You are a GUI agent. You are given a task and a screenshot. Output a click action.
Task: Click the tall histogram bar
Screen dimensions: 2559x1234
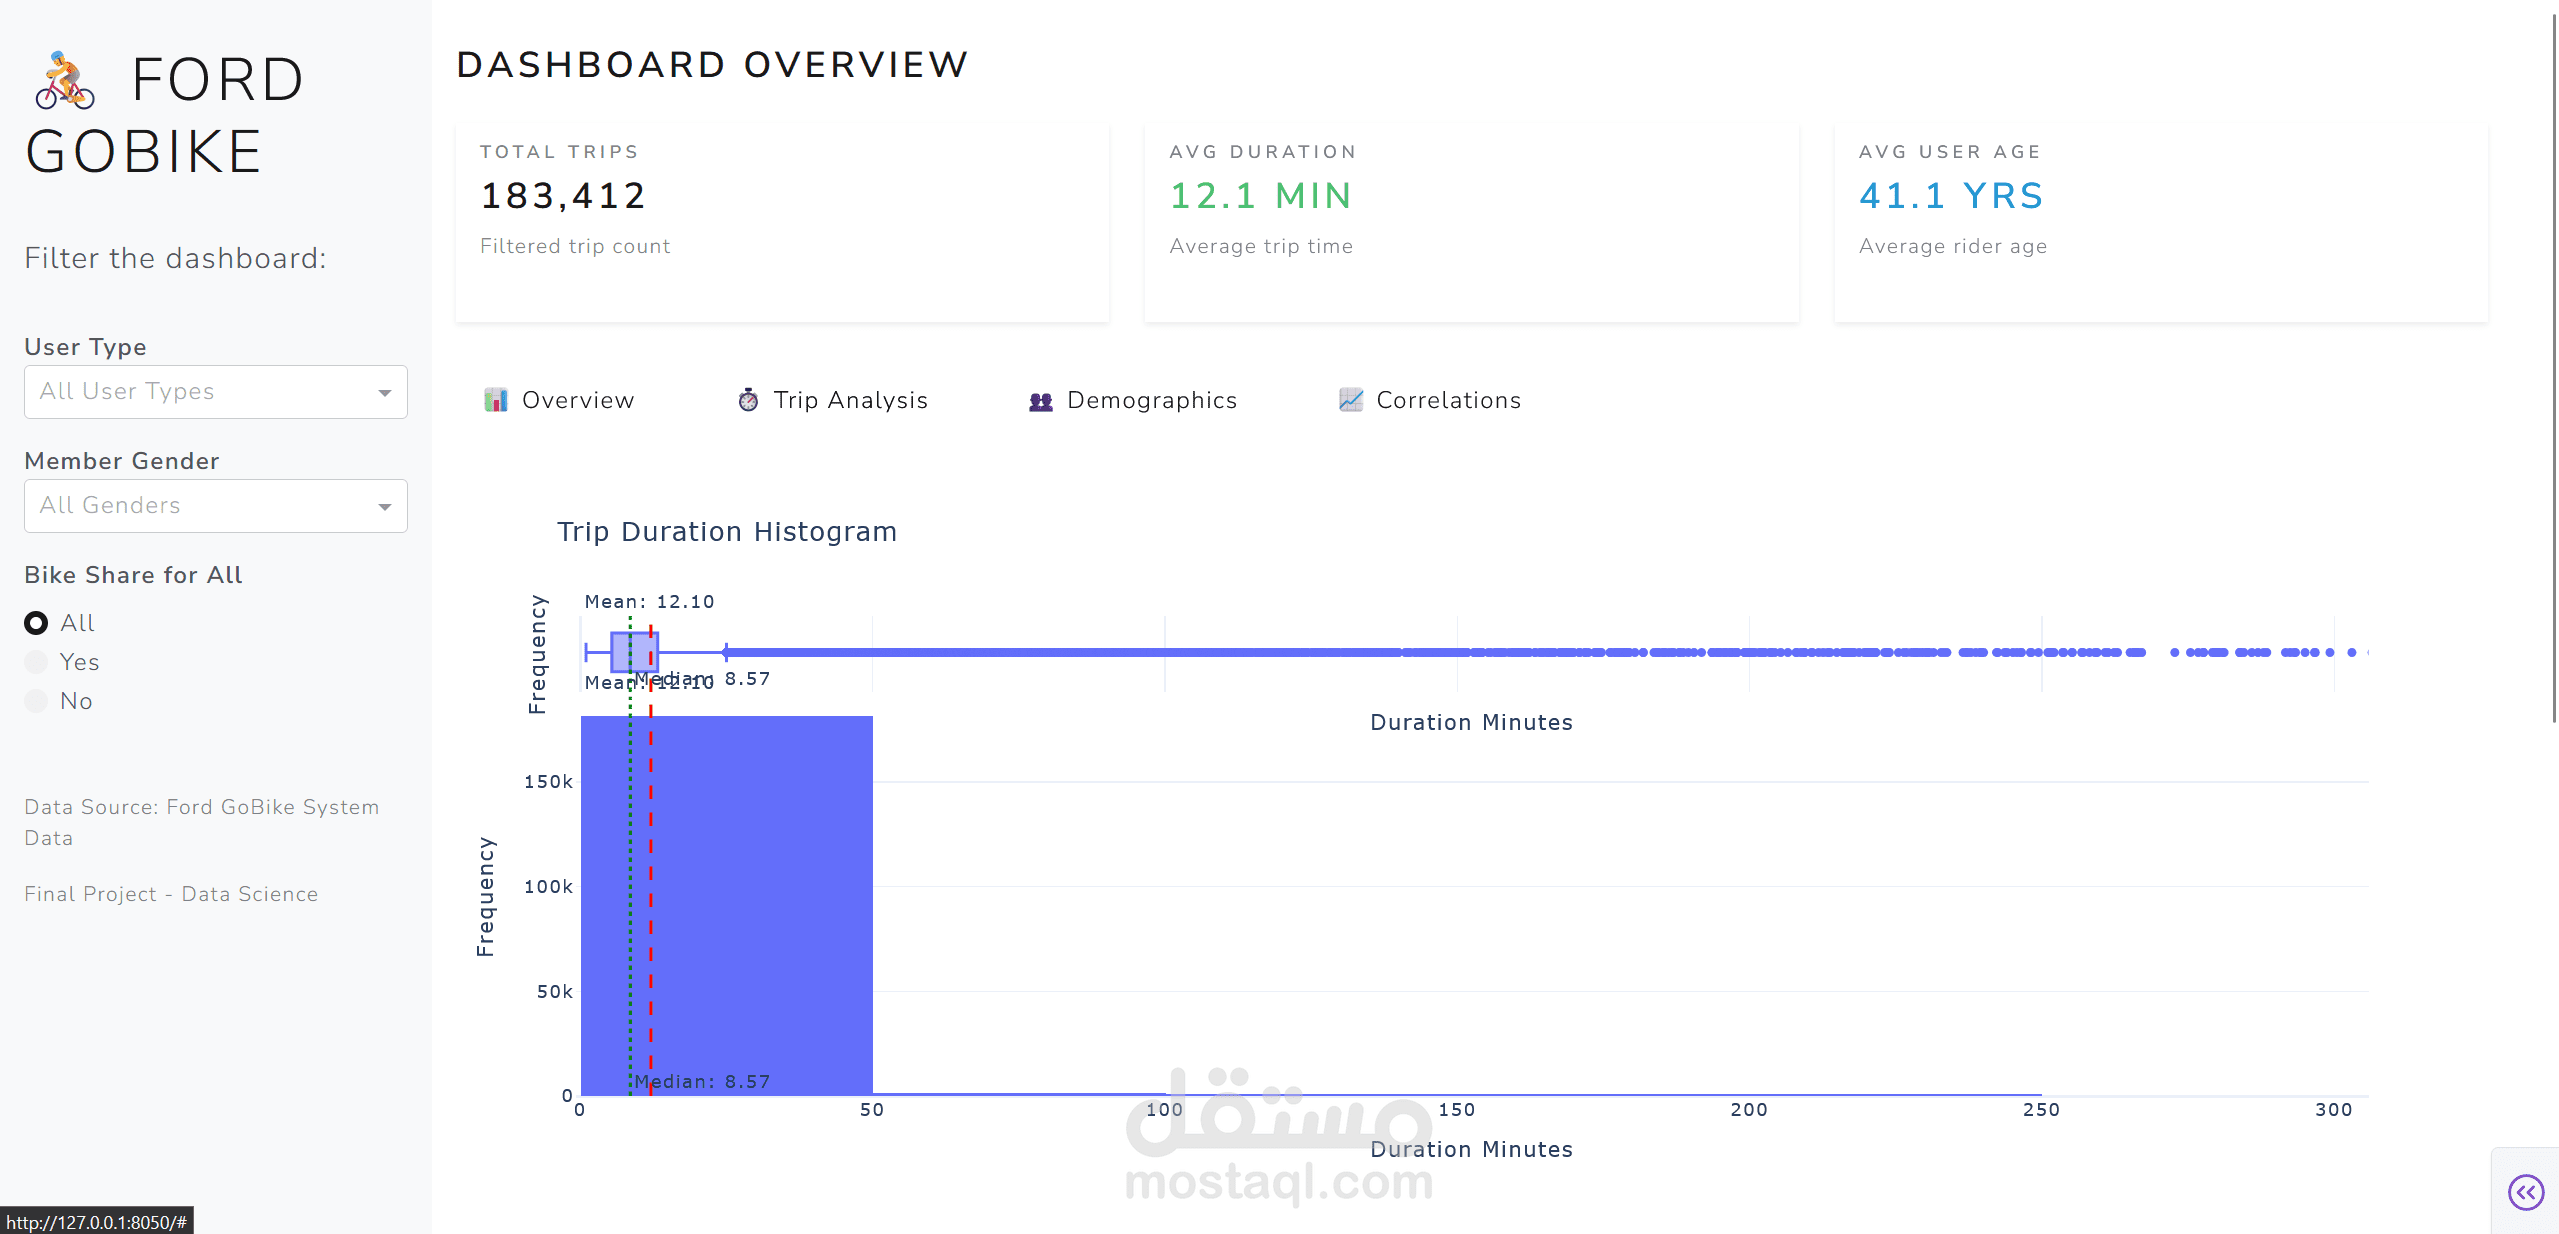760,900
